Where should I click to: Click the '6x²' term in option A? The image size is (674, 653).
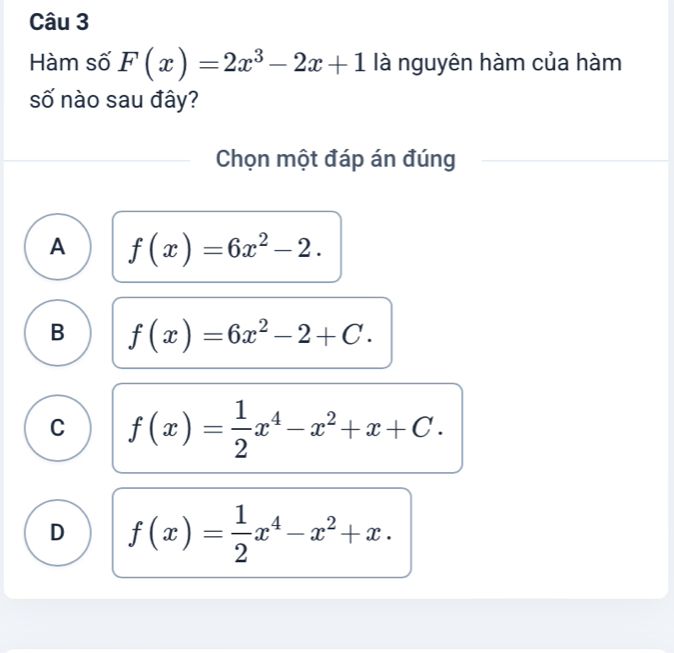tap(234, 245)
